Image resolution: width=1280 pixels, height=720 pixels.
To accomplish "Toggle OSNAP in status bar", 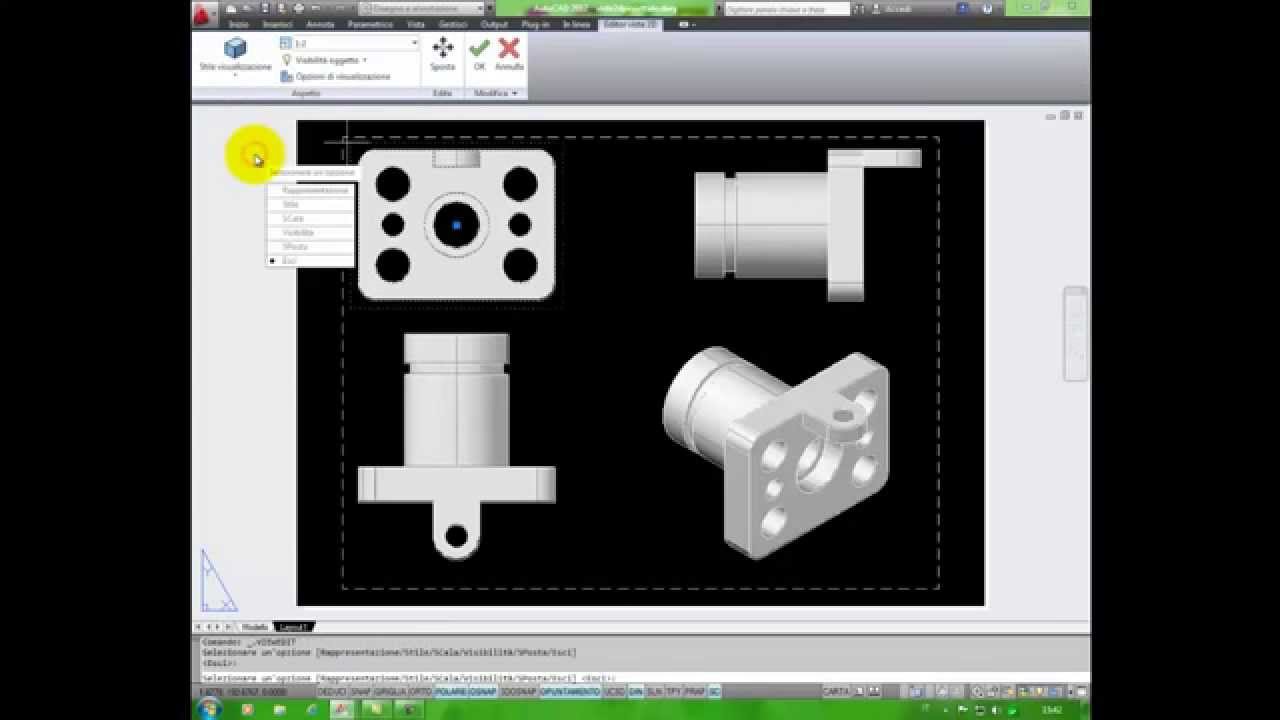I will point(483,692).
